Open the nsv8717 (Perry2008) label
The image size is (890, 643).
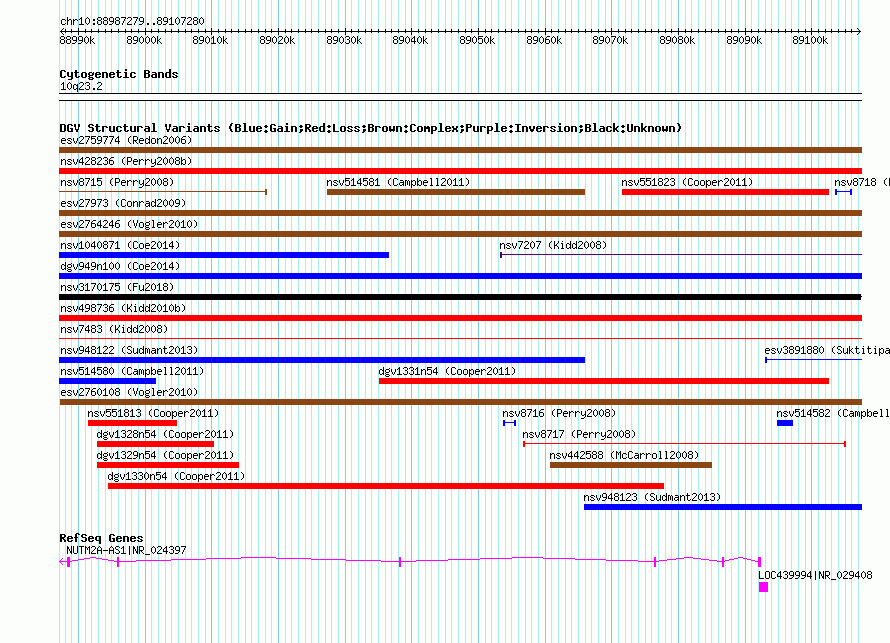tap(579, 434)
